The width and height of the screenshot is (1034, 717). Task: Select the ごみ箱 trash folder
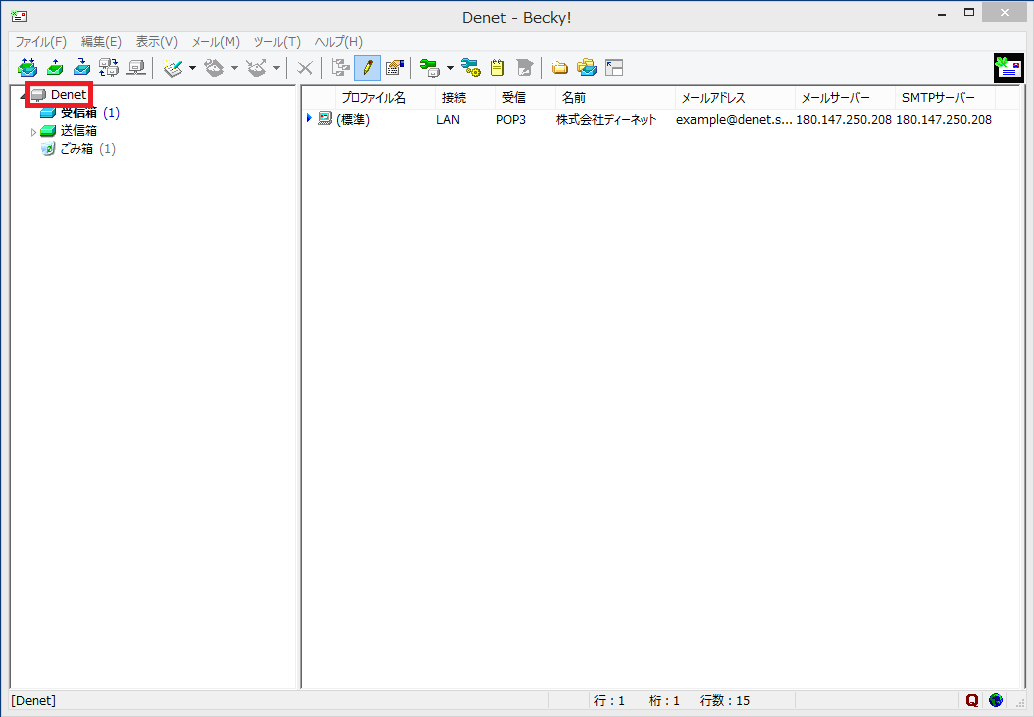[76, 149]
